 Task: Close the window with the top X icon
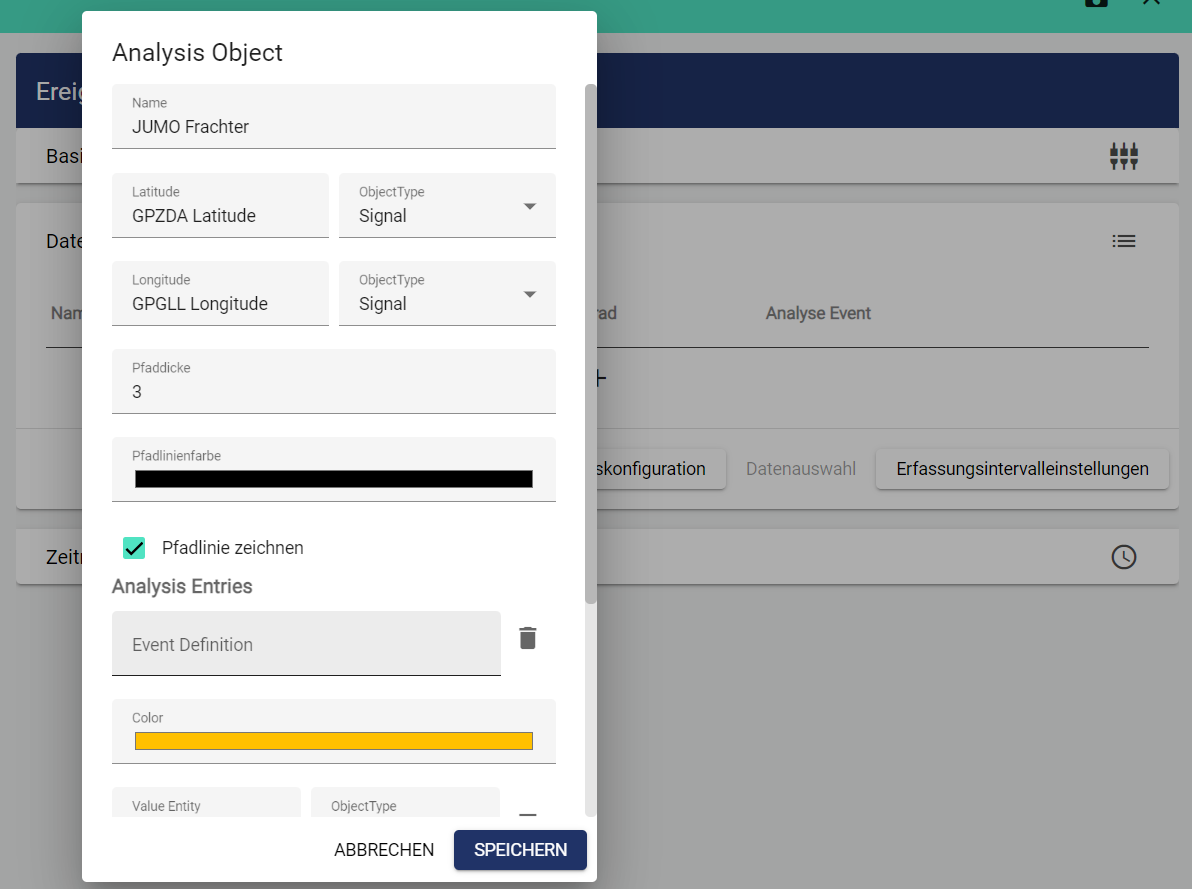point(1151,3)
